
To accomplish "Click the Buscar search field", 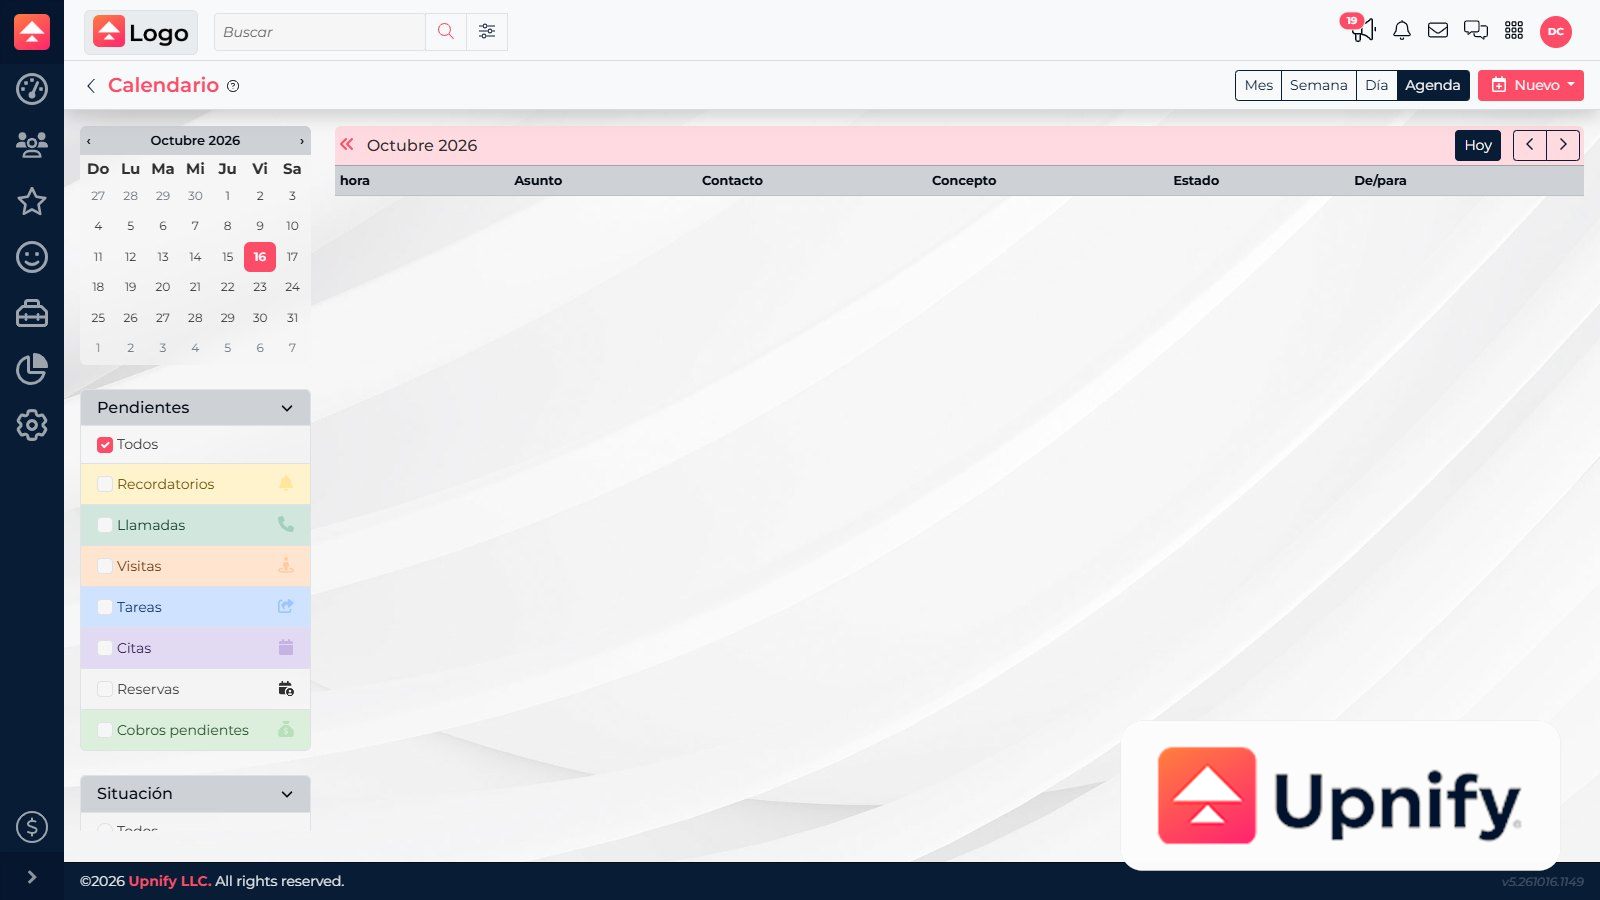I will [x=320, y=32].
